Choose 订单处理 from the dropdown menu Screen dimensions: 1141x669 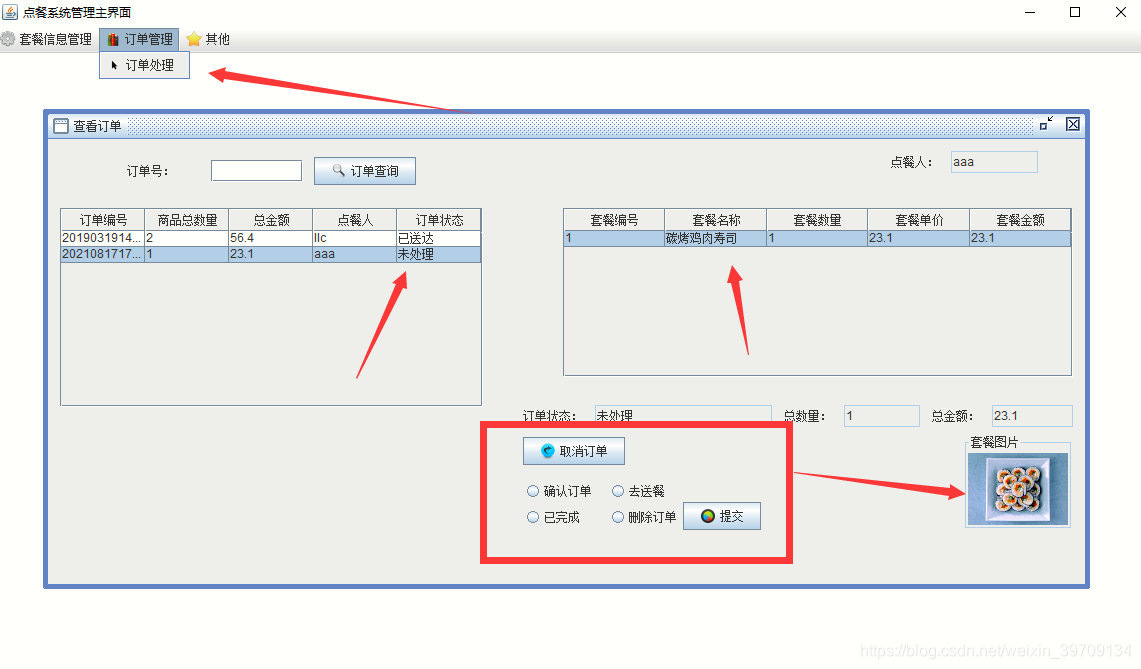pyautogui.click(x=144, y=66)
